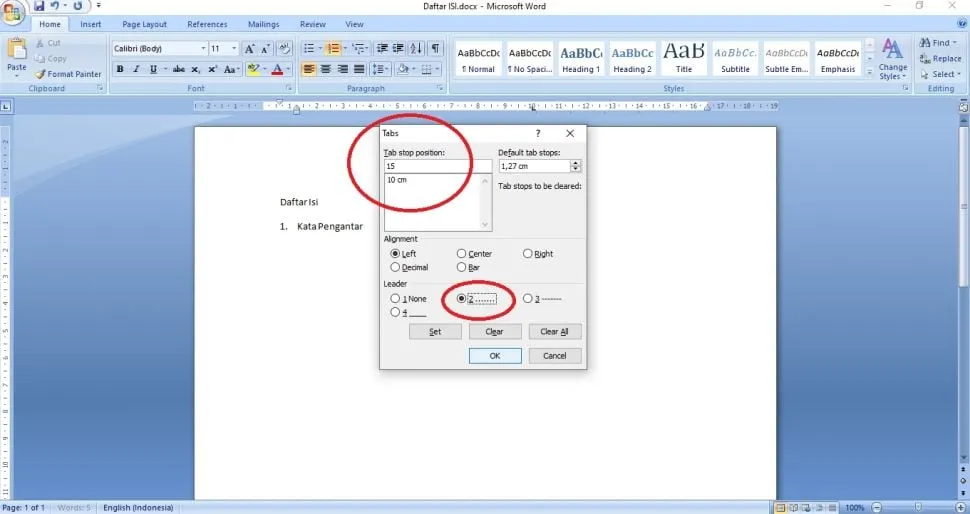Click the Change Styles icon

pos(892,58)
